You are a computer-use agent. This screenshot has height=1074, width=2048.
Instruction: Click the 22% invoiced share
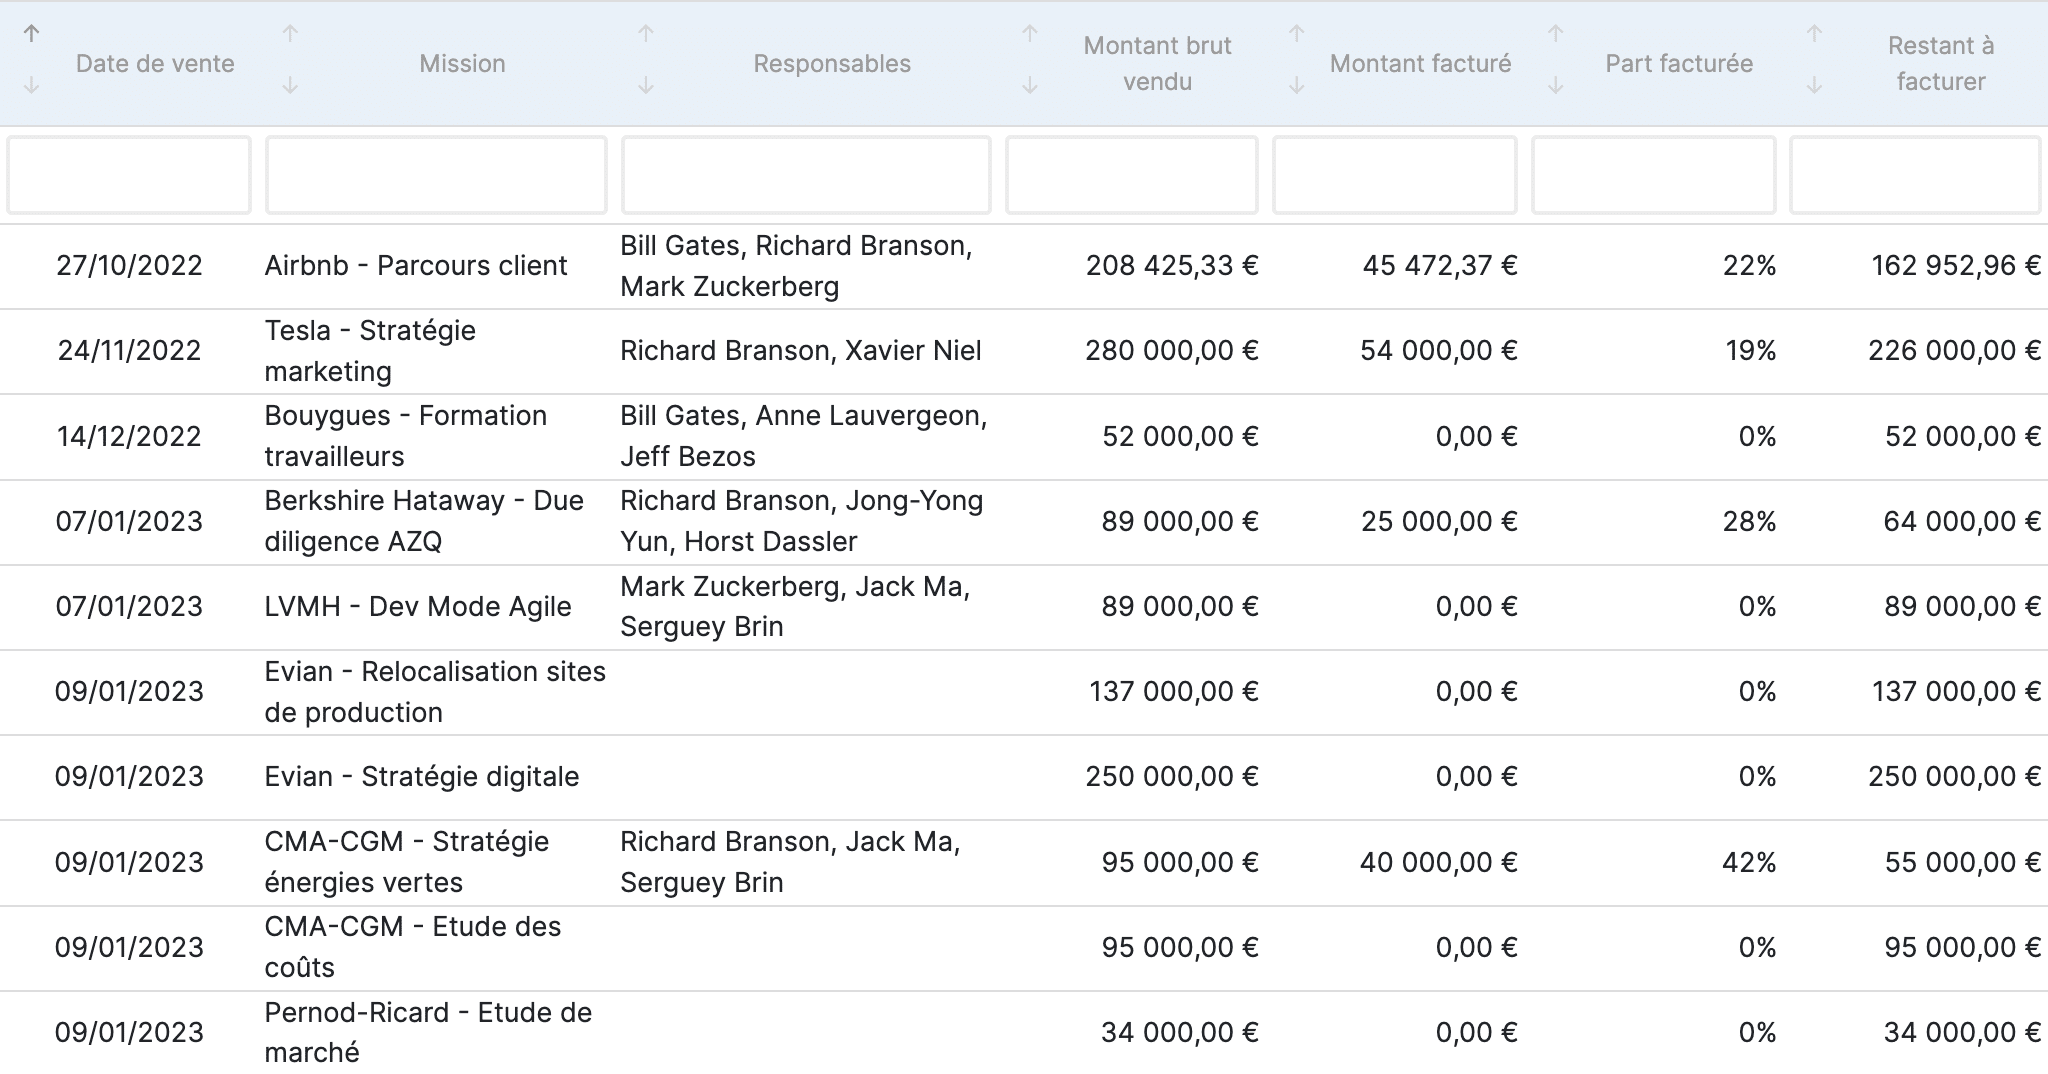click(x=1750, y=266)
